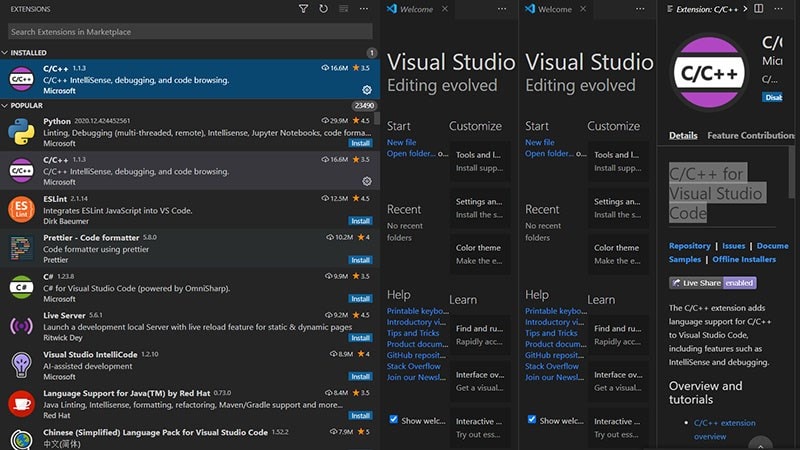Install the Live Server extension
Screen dimensions: 800x450
coord(360,338)
